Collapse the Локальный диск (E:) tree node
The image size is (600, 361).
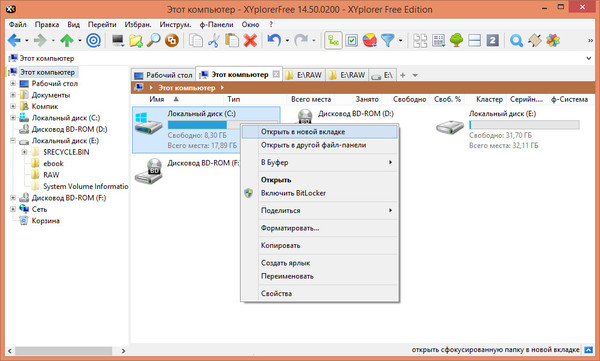(13, 141)
